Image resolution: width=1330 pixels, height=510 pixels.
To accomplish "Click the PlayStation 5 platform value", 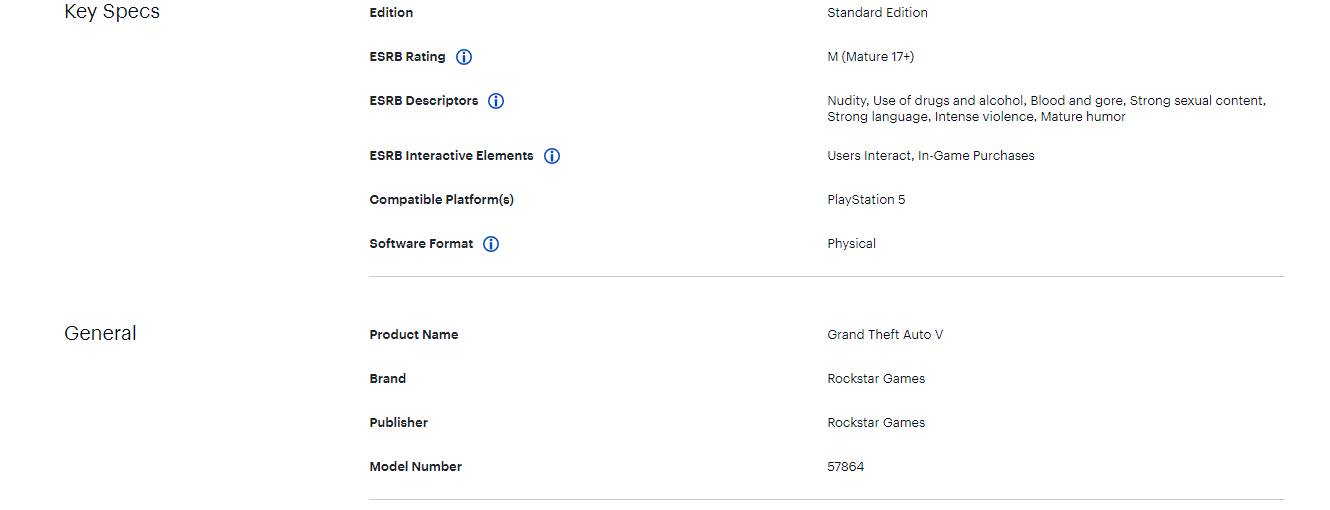I will coord(866,200).
